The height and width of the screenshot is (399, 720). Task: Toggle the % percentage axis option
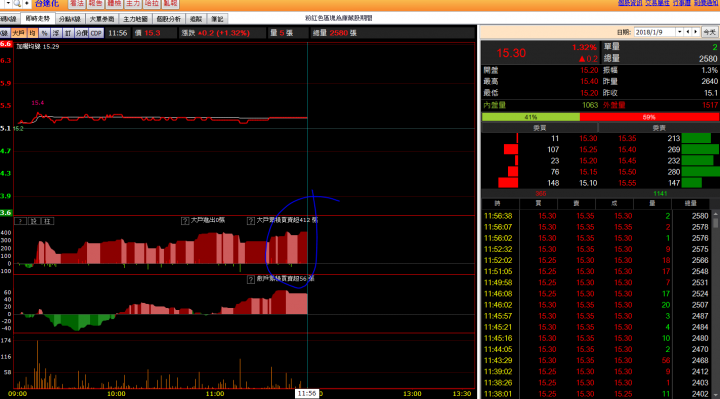[x=44, y=33]
